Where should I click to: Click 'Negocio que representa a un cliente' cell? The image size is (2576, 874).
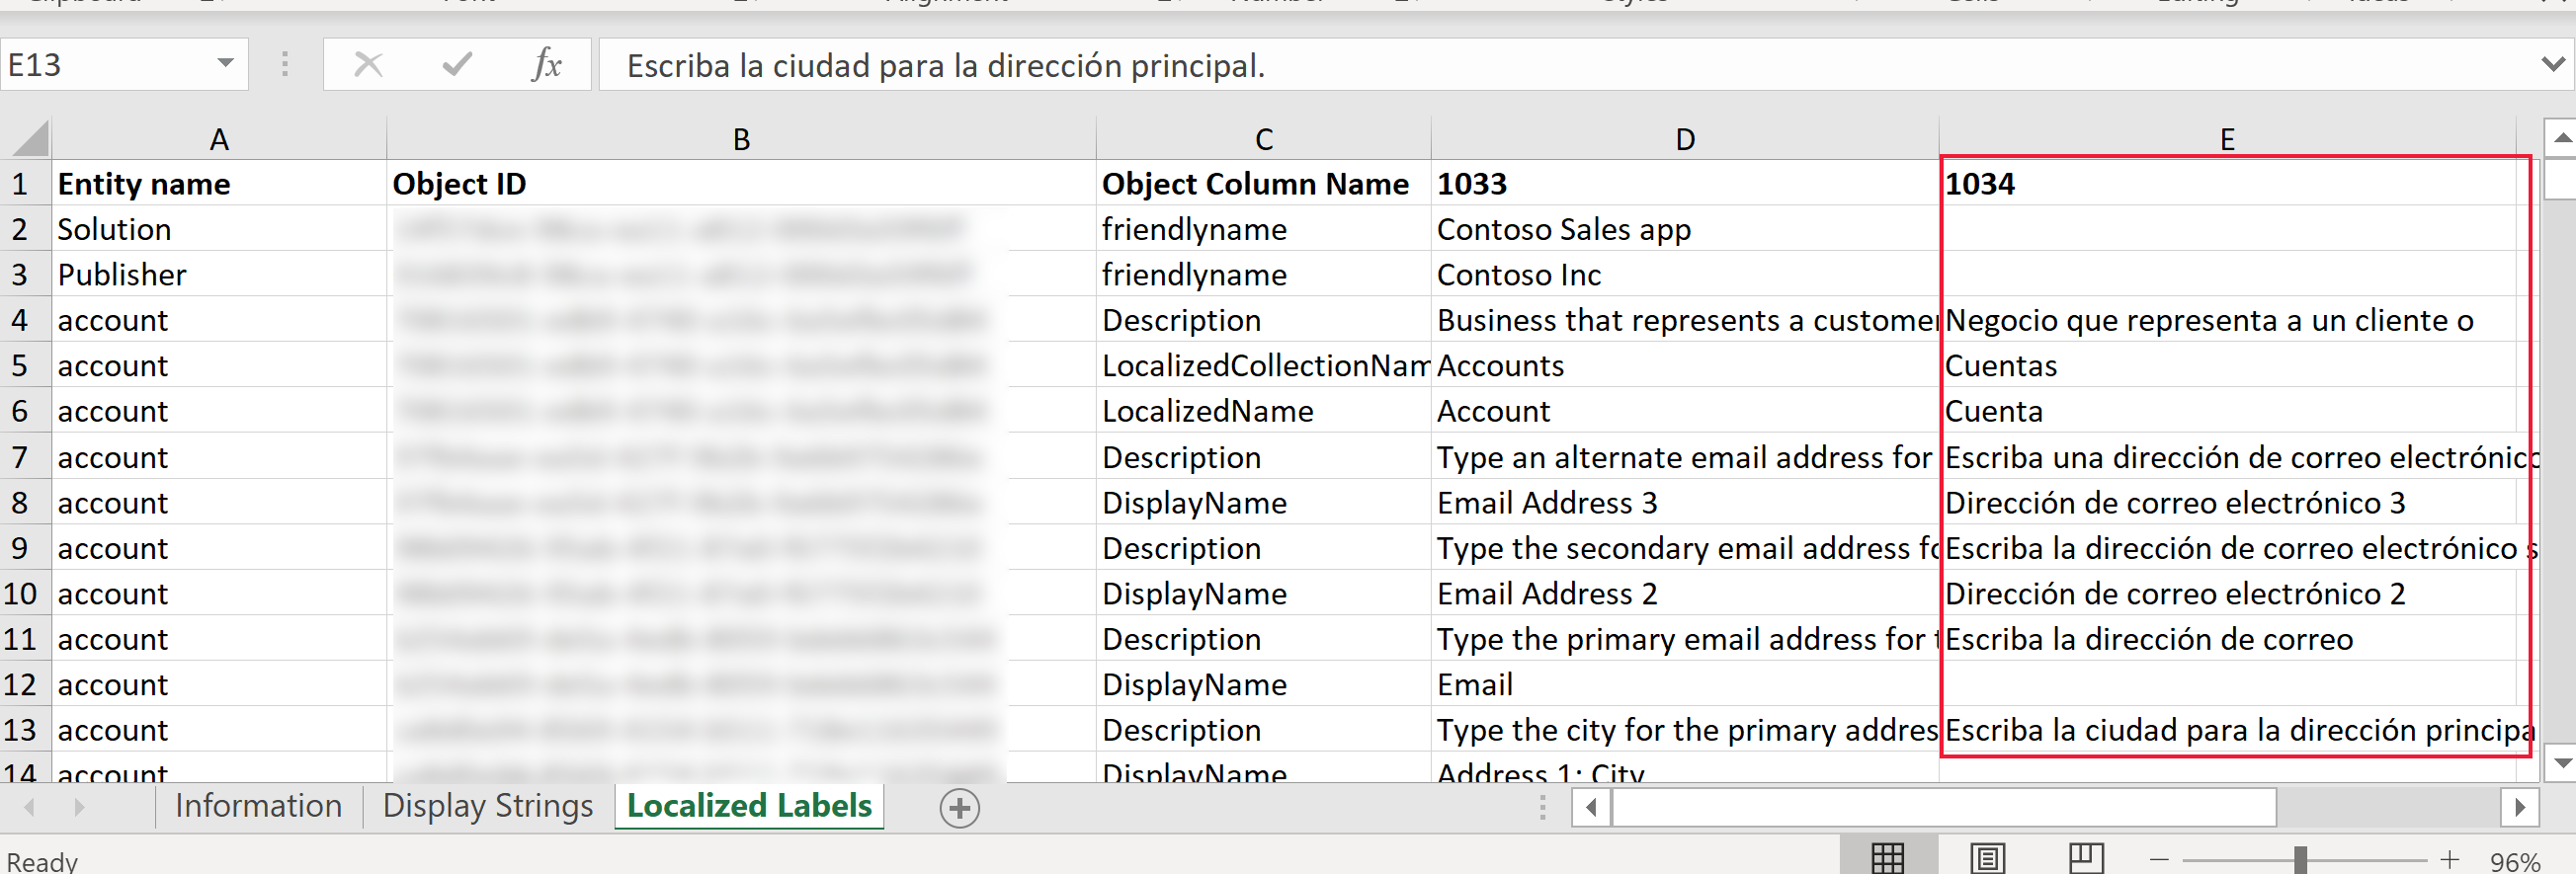click(x=2227, y=320)
